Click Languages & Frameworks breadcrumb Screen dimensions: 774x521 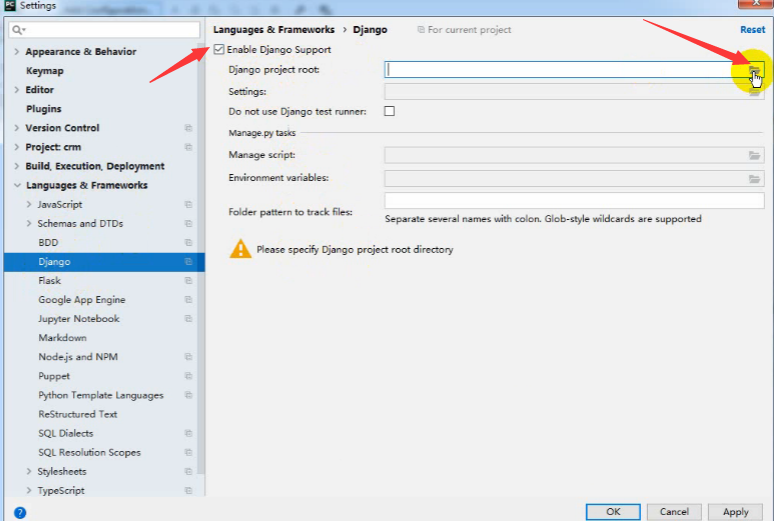pos(273,30)
